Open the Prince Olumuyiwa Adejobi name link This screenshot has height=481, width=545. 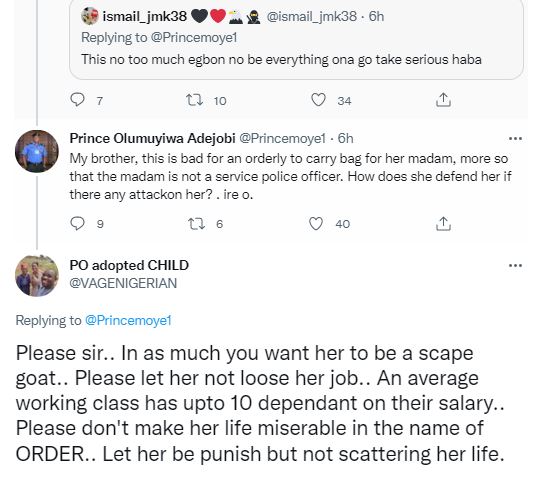[153, 138]
